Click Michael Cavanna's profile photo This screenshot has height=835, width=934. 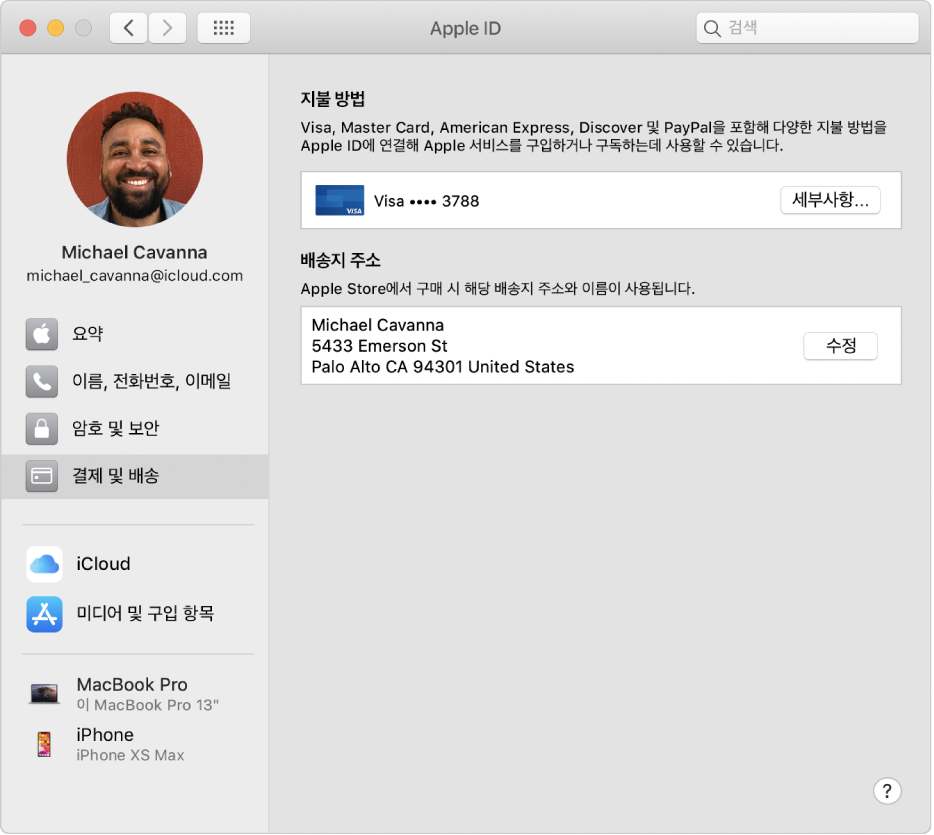pyautogui.click(x=135, y=159)
